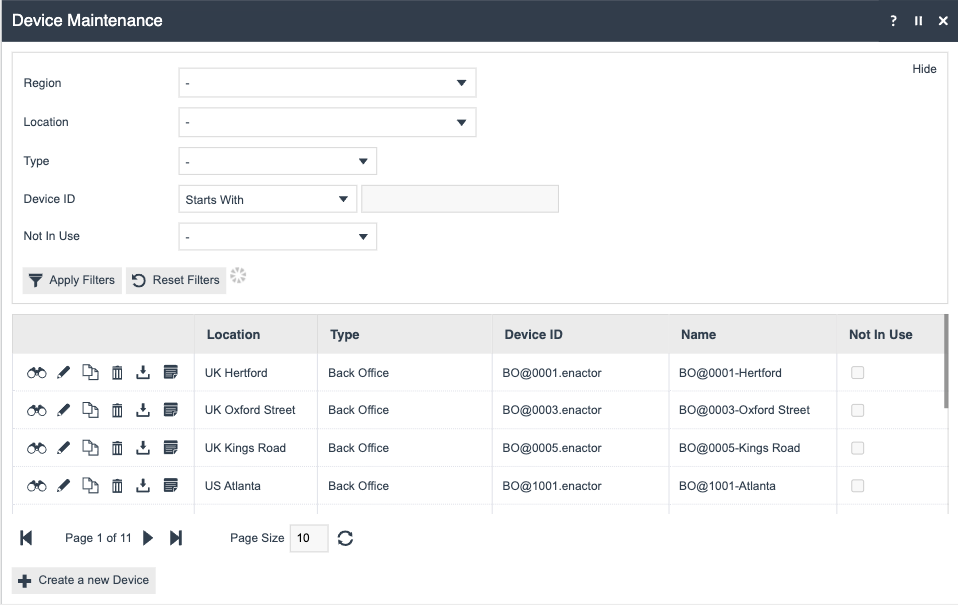Viewport: 958px width, 605px height.
Task: Open the Device ID Starts With dropdown
Action: click(267, 199)
